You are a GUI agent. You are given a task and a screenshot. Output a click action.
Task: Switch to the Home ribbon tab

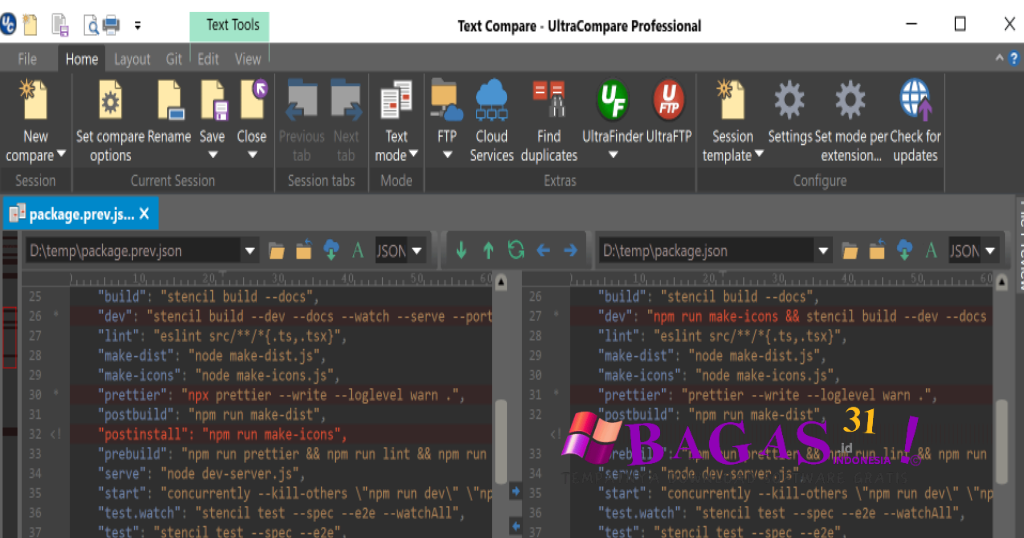pos(82,59)
